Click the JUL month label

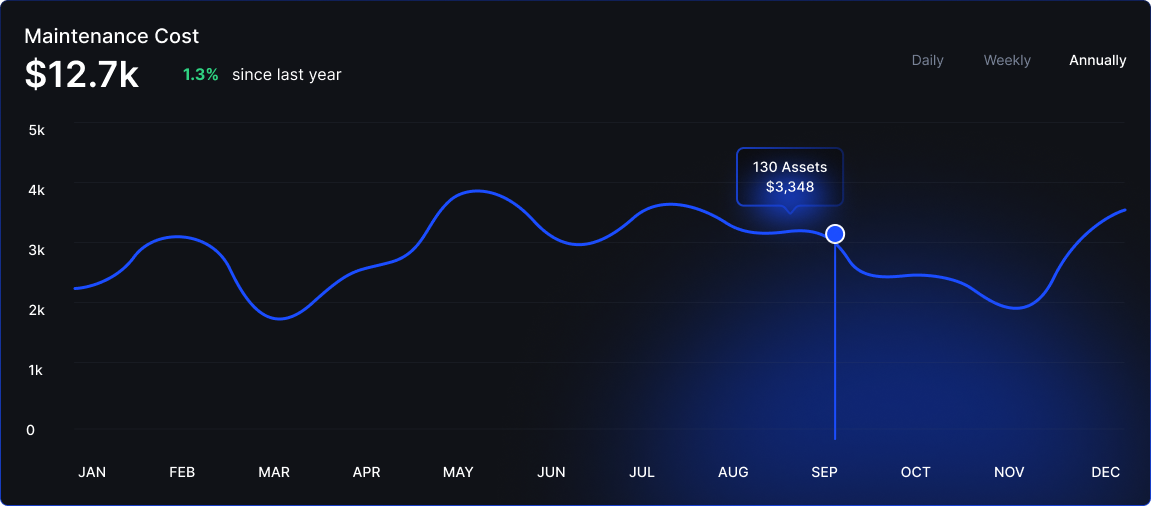click(x=642, y=472)
